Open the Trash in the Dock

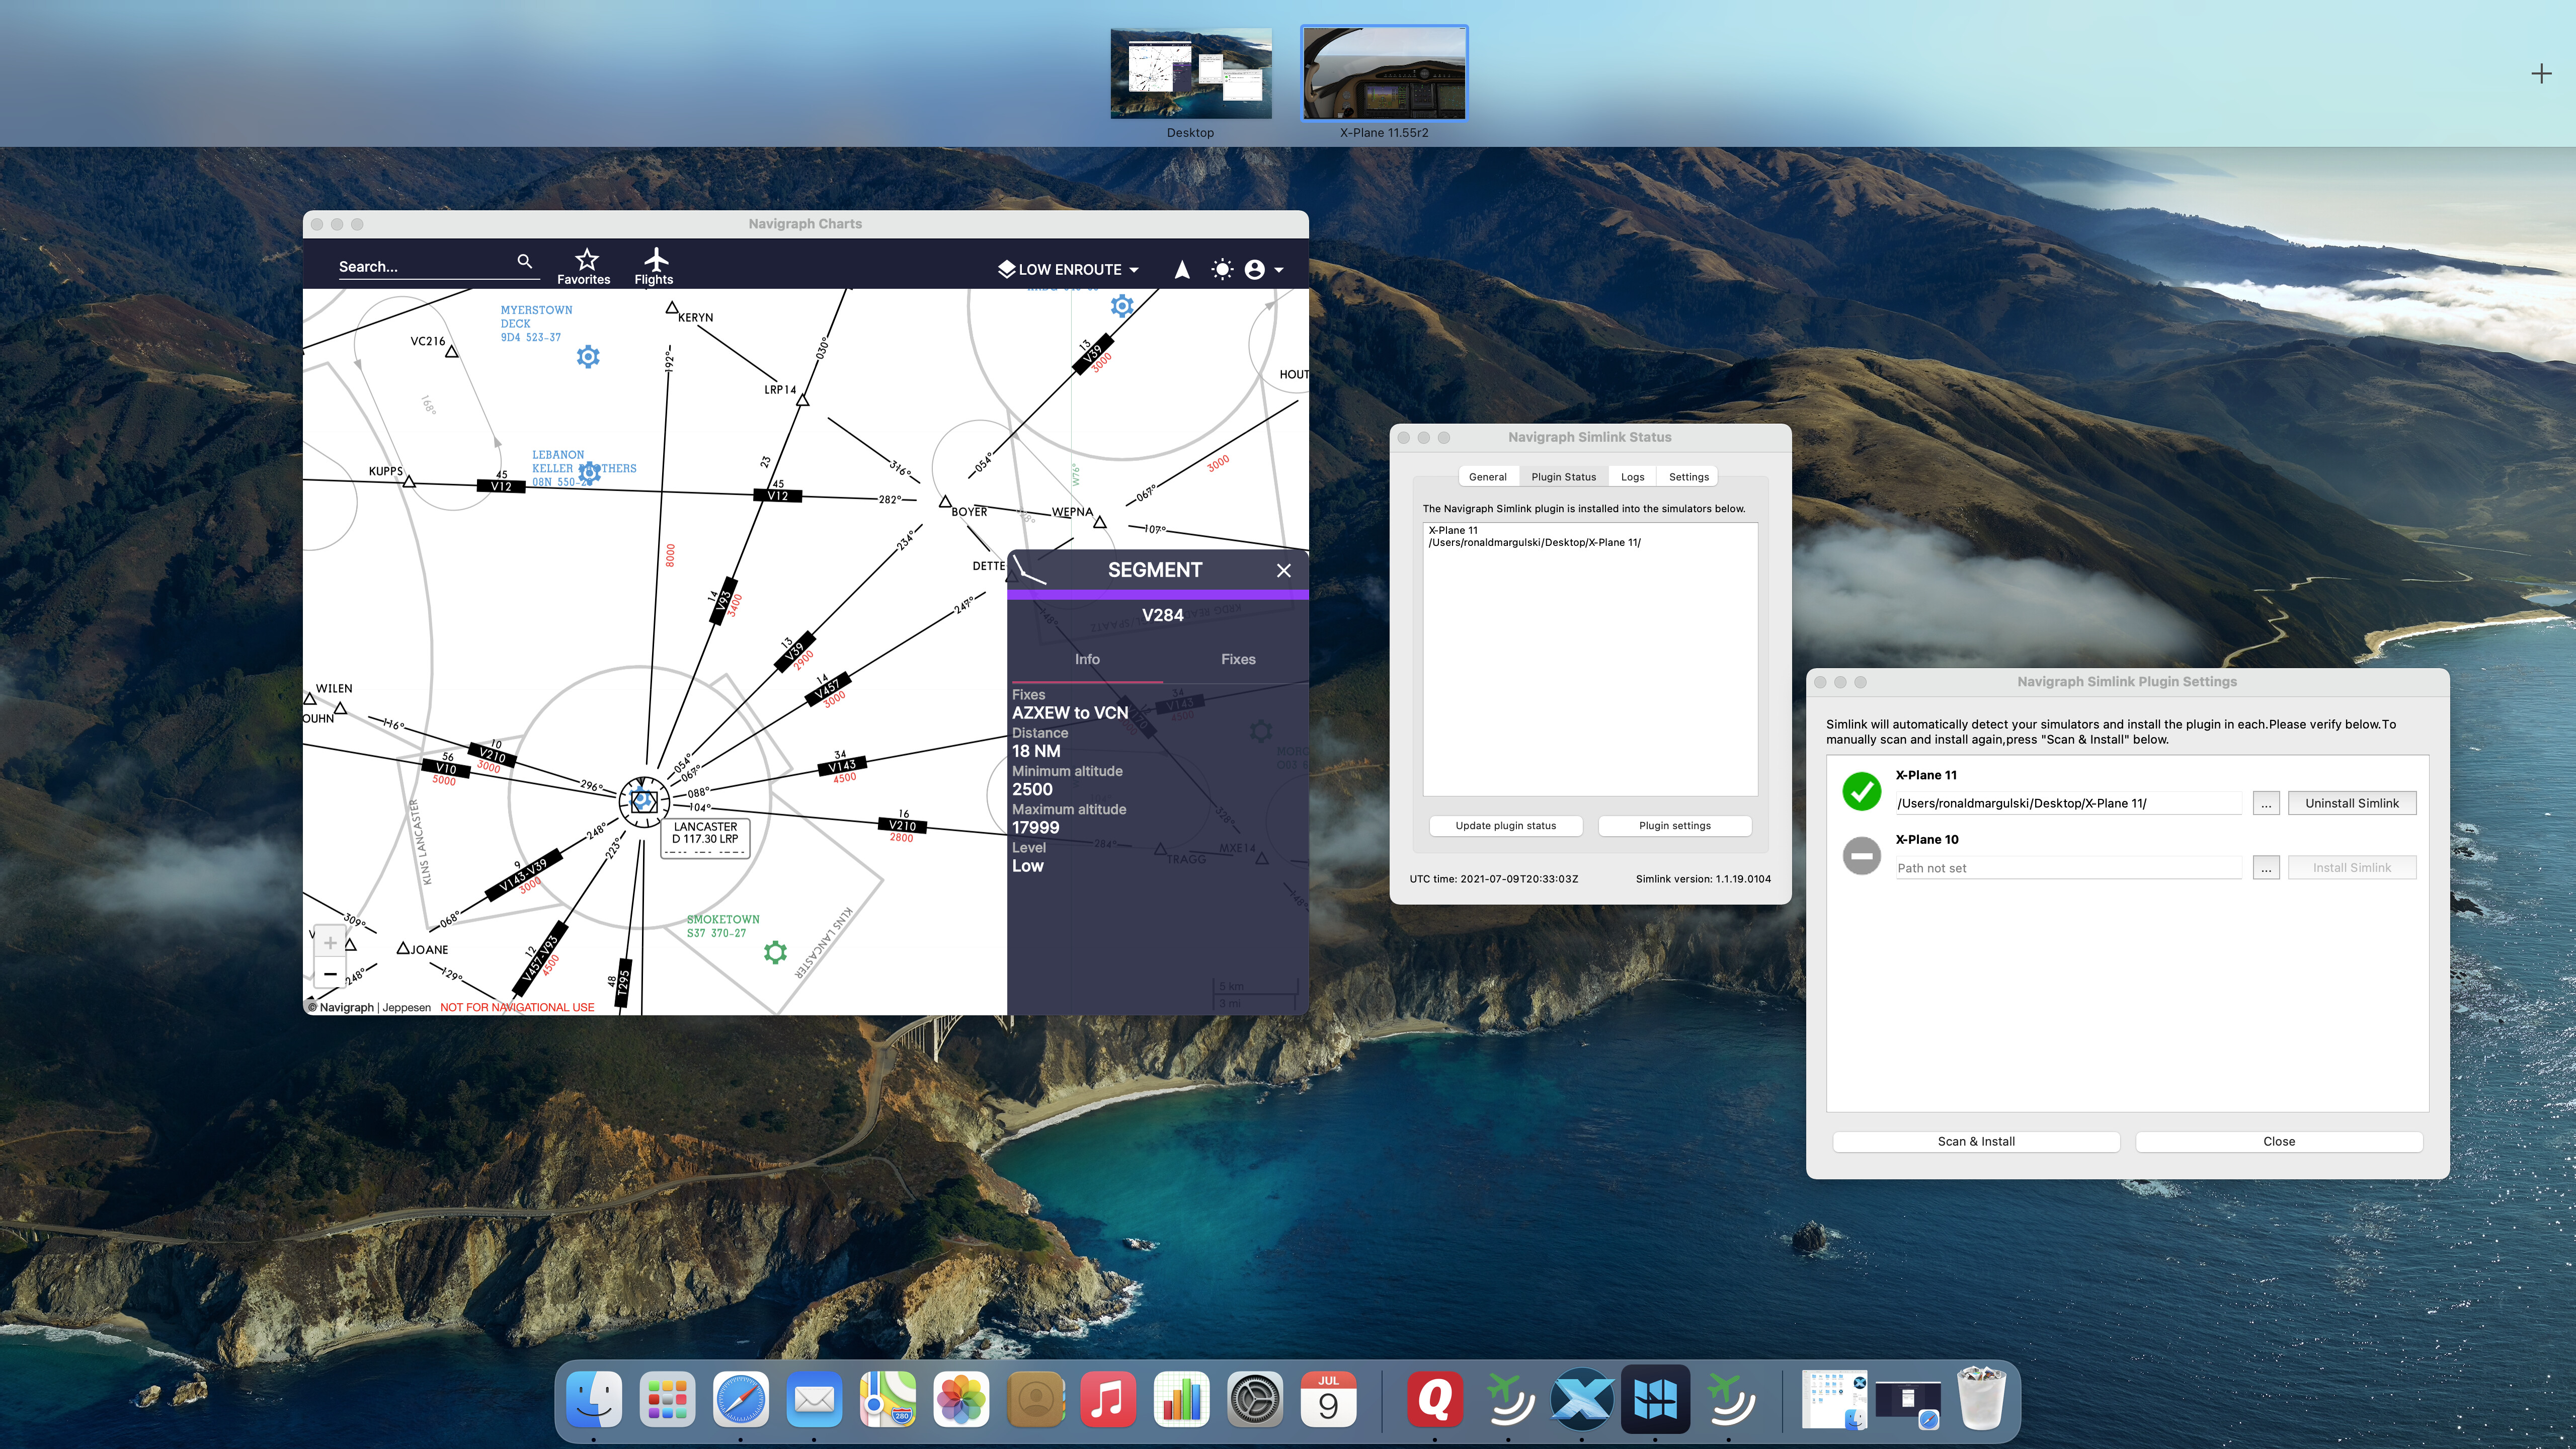[x=1981, y=1399]
